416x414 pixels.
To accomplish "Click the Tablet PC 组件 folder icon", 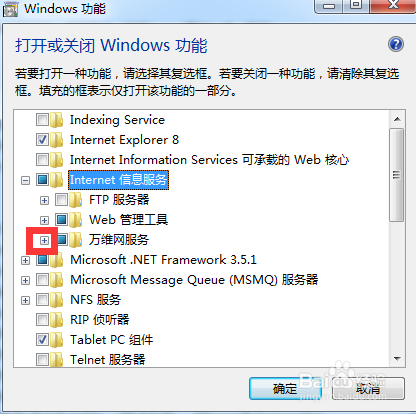I will (x=57, y=340).
